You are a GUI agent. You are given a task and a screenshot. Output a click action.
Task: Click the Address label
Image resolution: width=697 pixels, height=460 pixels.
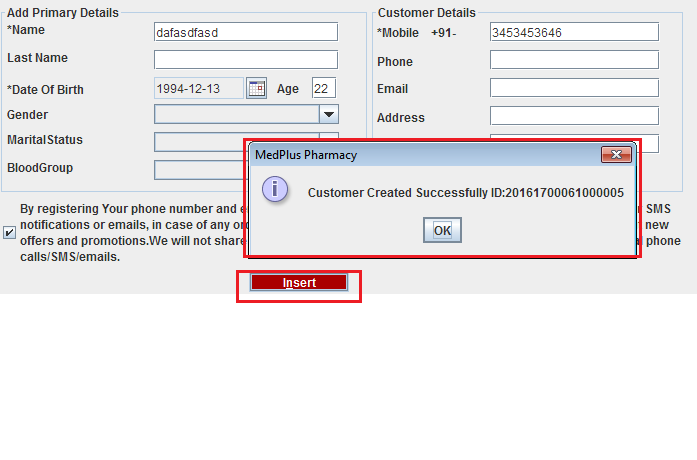click(x=401, y=117)
